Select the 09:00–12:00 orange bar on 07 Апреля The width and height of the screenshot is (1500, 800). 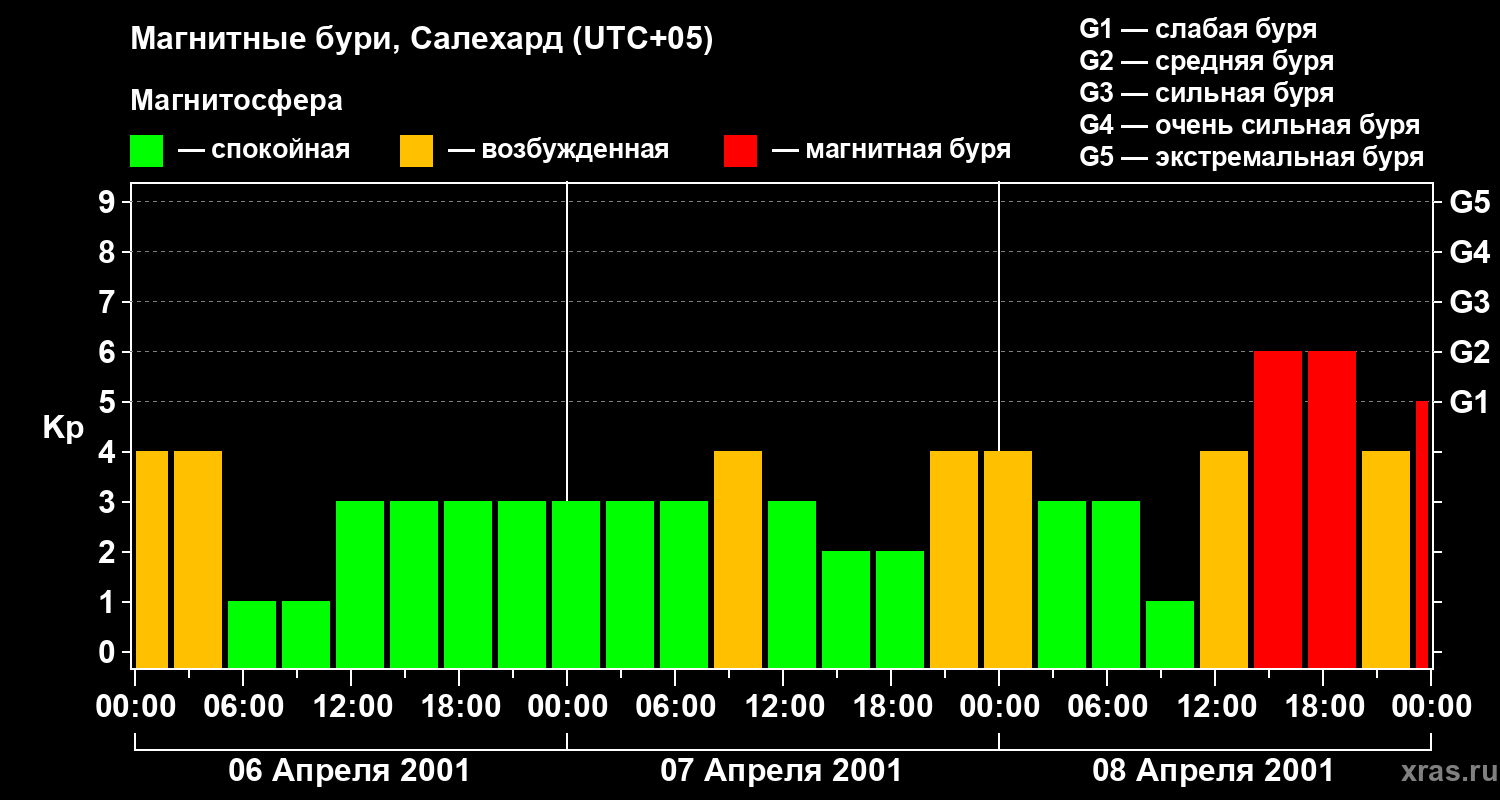pos(738,560)
